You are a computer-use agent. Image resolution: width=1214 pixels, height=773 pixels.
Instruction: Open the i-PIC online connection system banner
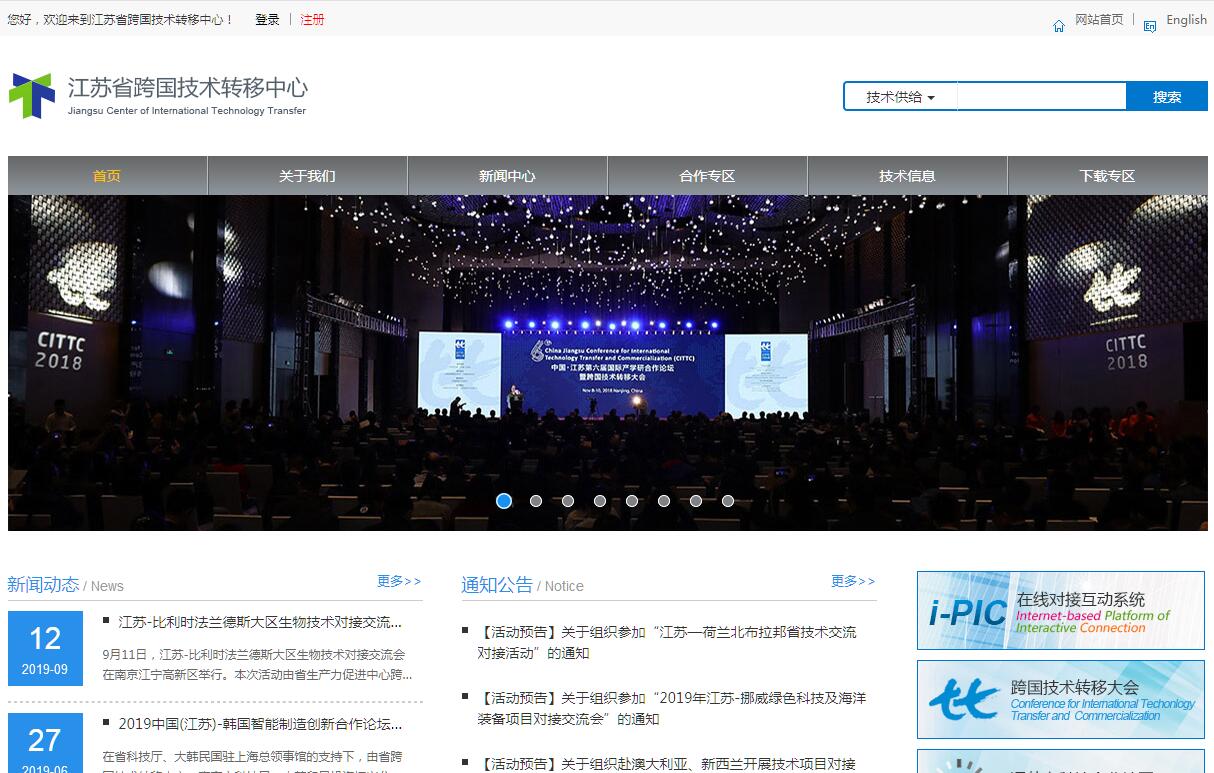(x=1060, y=611)
